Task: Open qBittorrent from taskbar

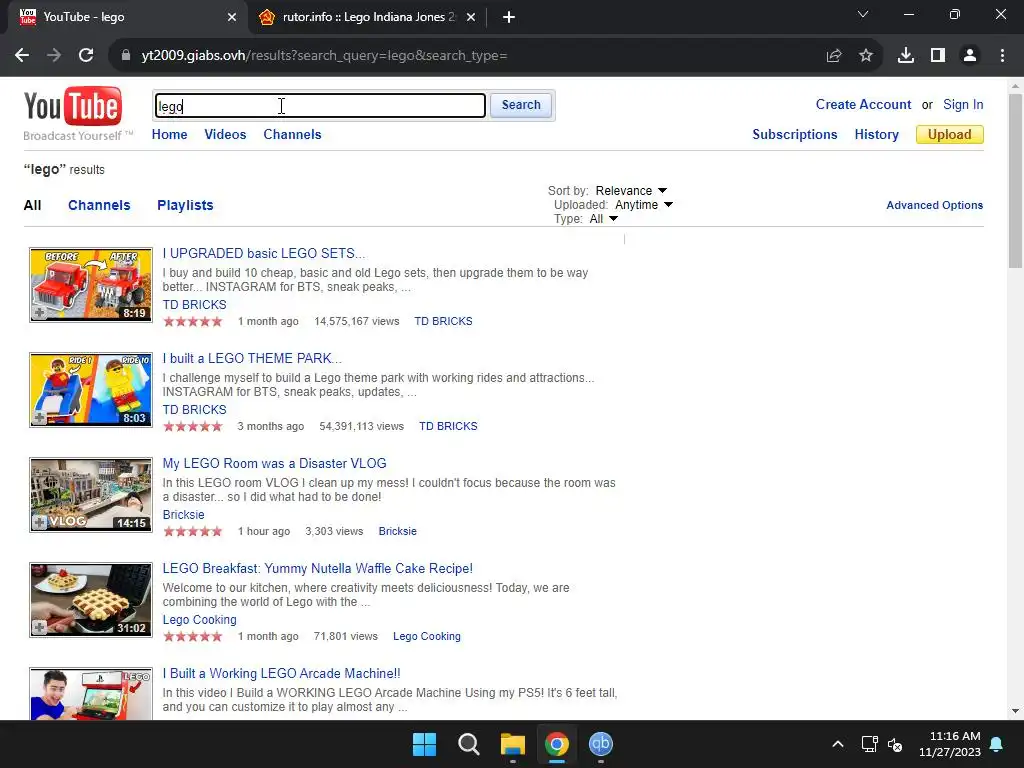Action: click(601, 744)
